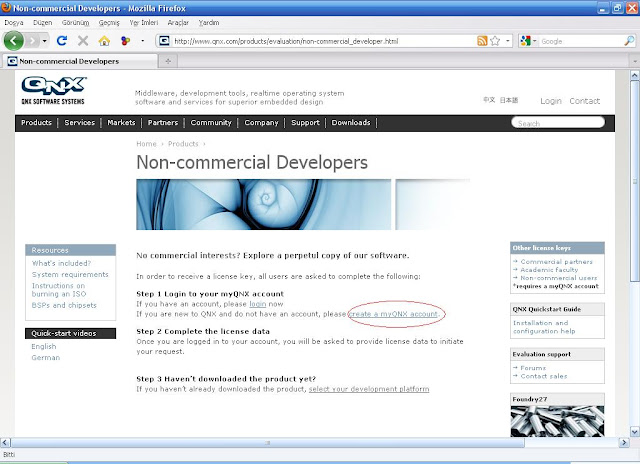Open Instructions on burning an ISO link
The image size is (640, 464).
[x=59, y=290]
